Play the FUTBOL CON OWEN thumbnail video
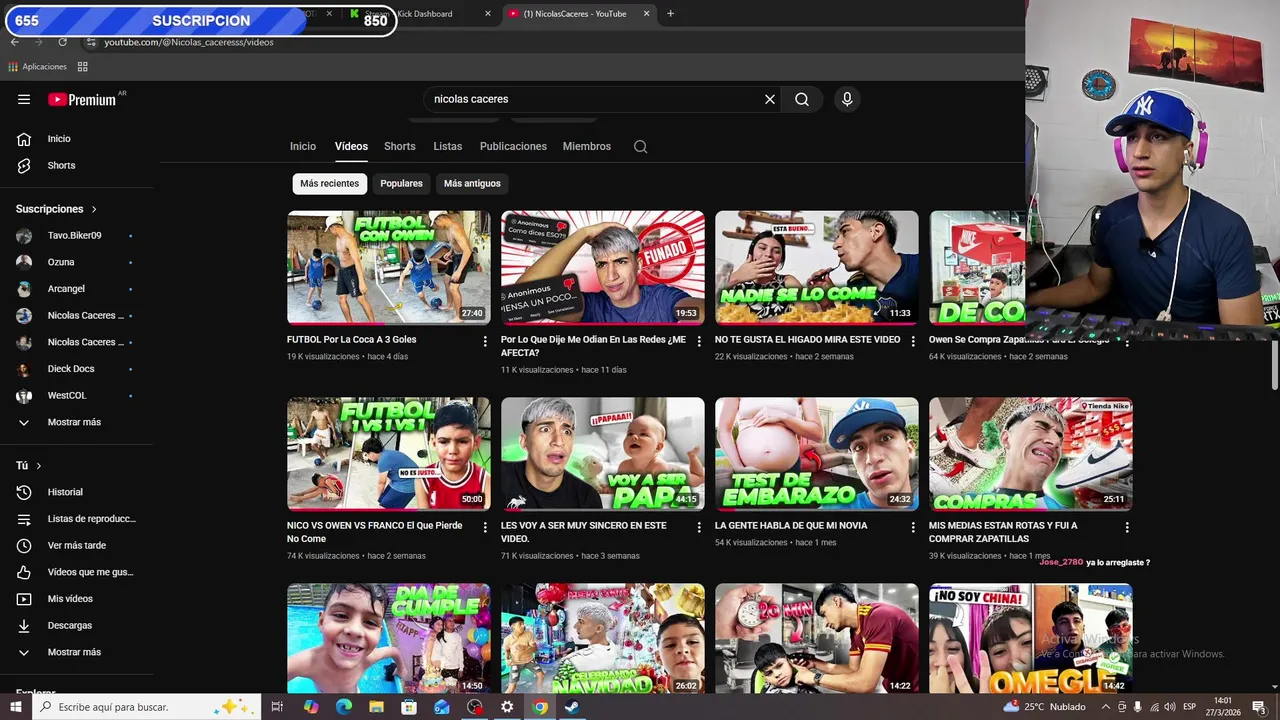This screenshot has width=1280, height=720. pyautogui.click(x=389, y=268)
